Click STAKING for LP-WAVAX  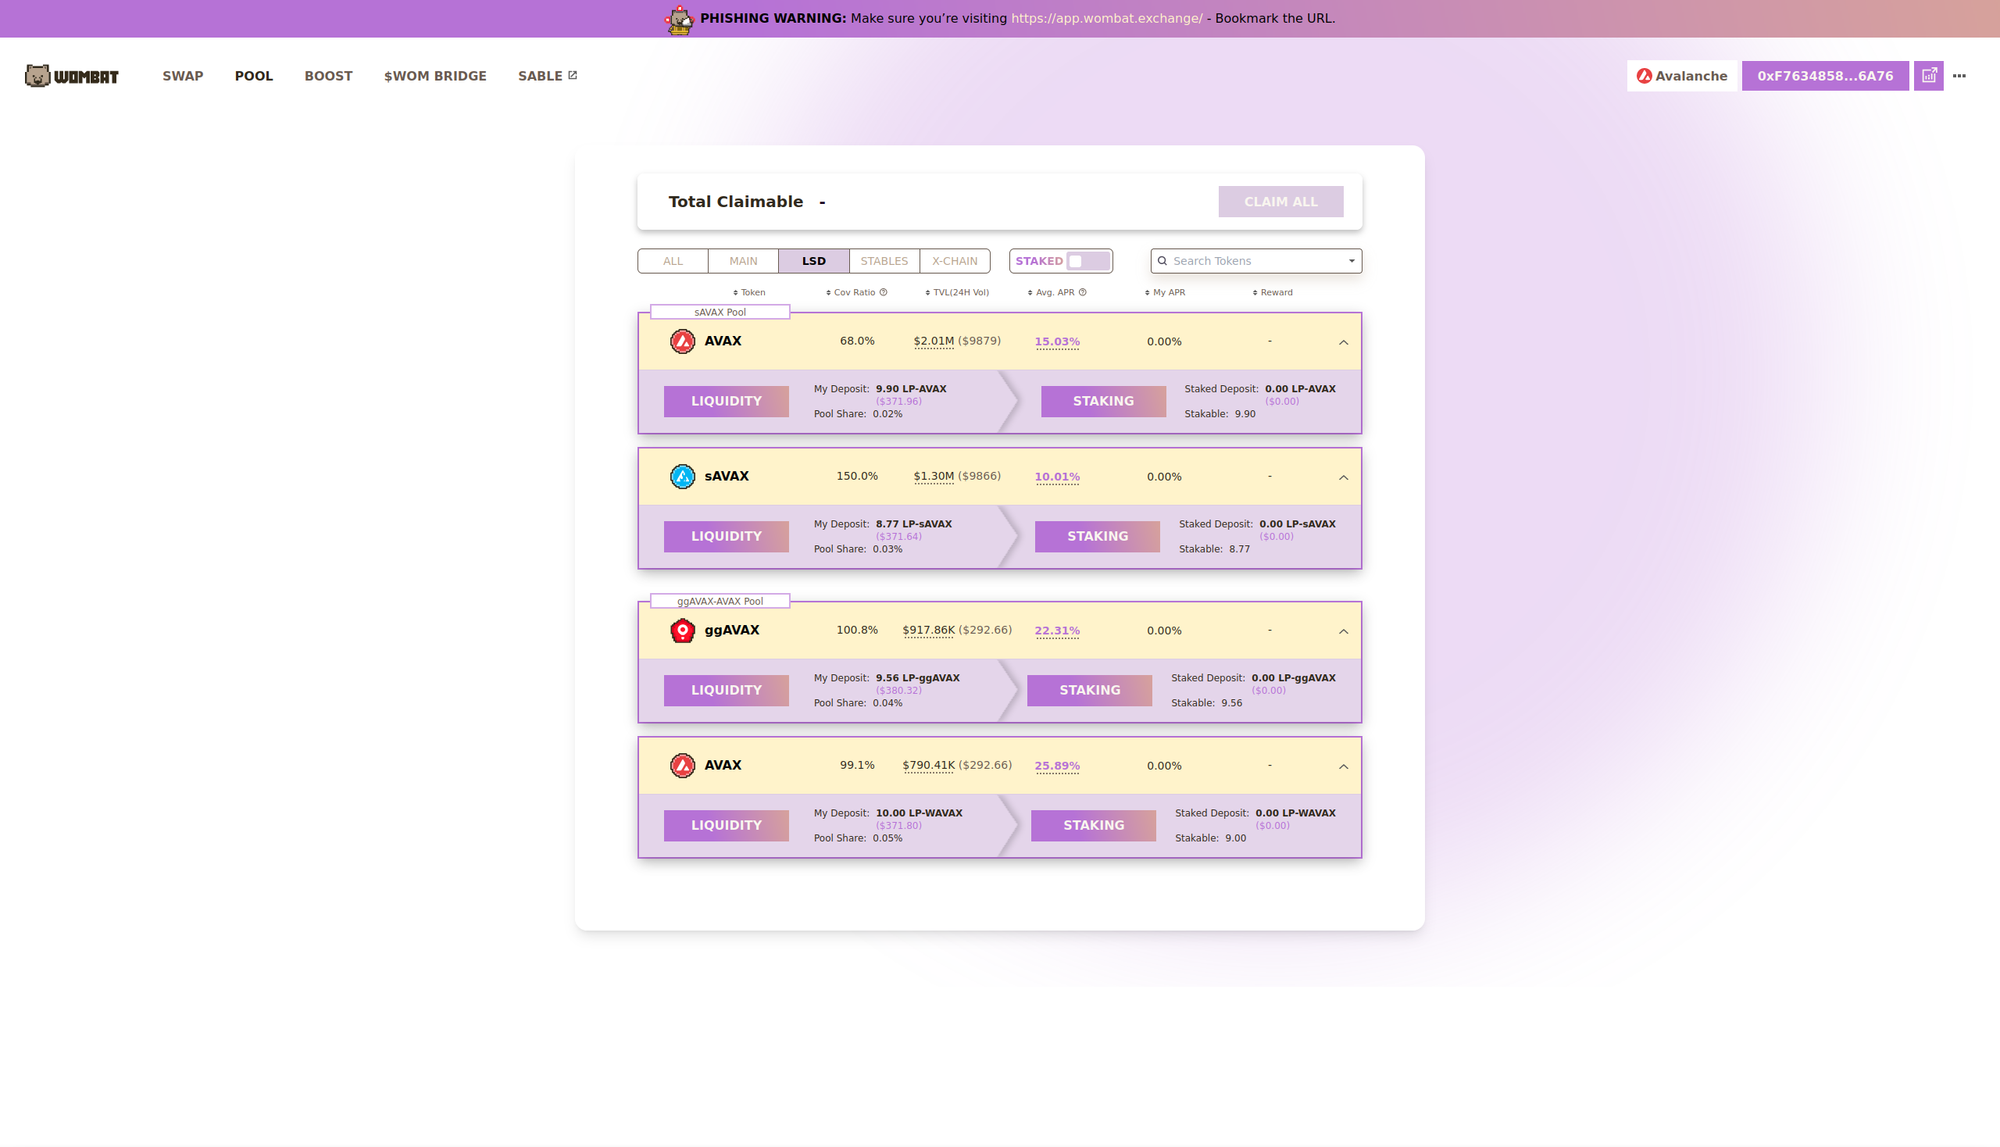pos(1093,825)
